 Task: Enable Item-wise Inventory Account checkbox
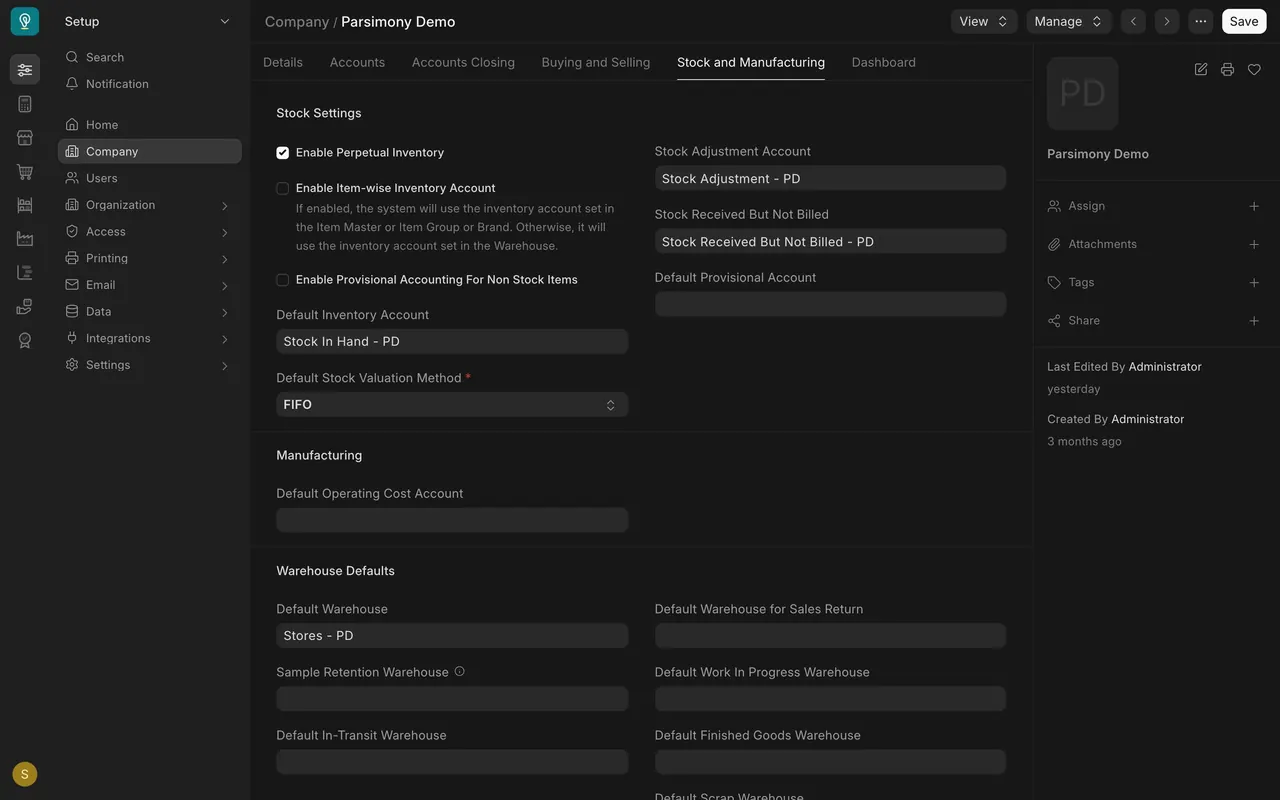283,188
